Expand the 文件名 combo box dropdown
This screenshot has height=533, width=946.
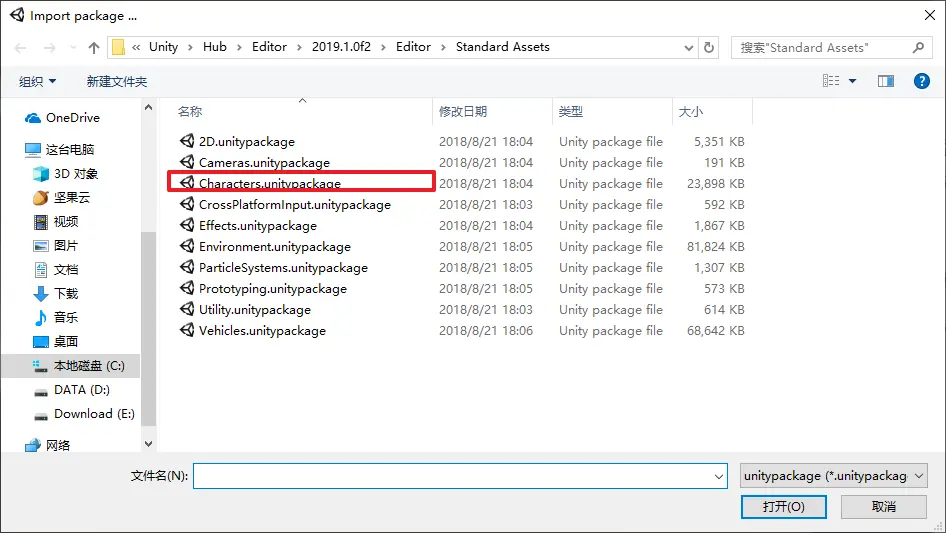click(719, 476)
